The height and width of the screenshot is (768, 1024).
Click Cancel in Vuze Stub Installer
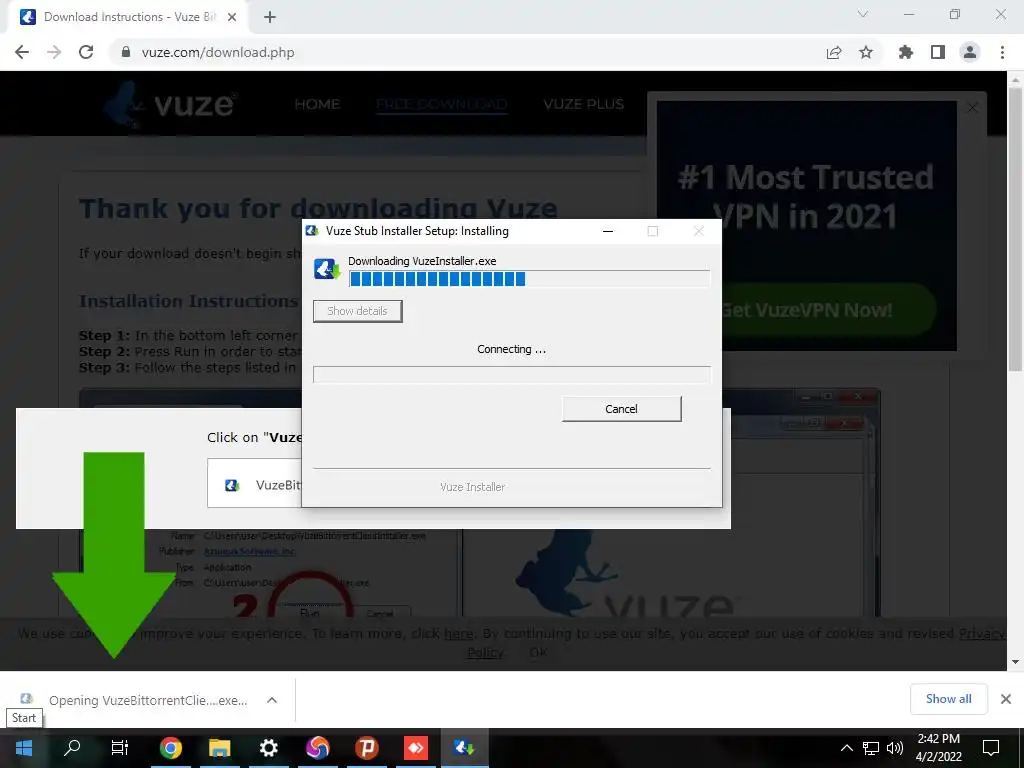pos(621,409)
